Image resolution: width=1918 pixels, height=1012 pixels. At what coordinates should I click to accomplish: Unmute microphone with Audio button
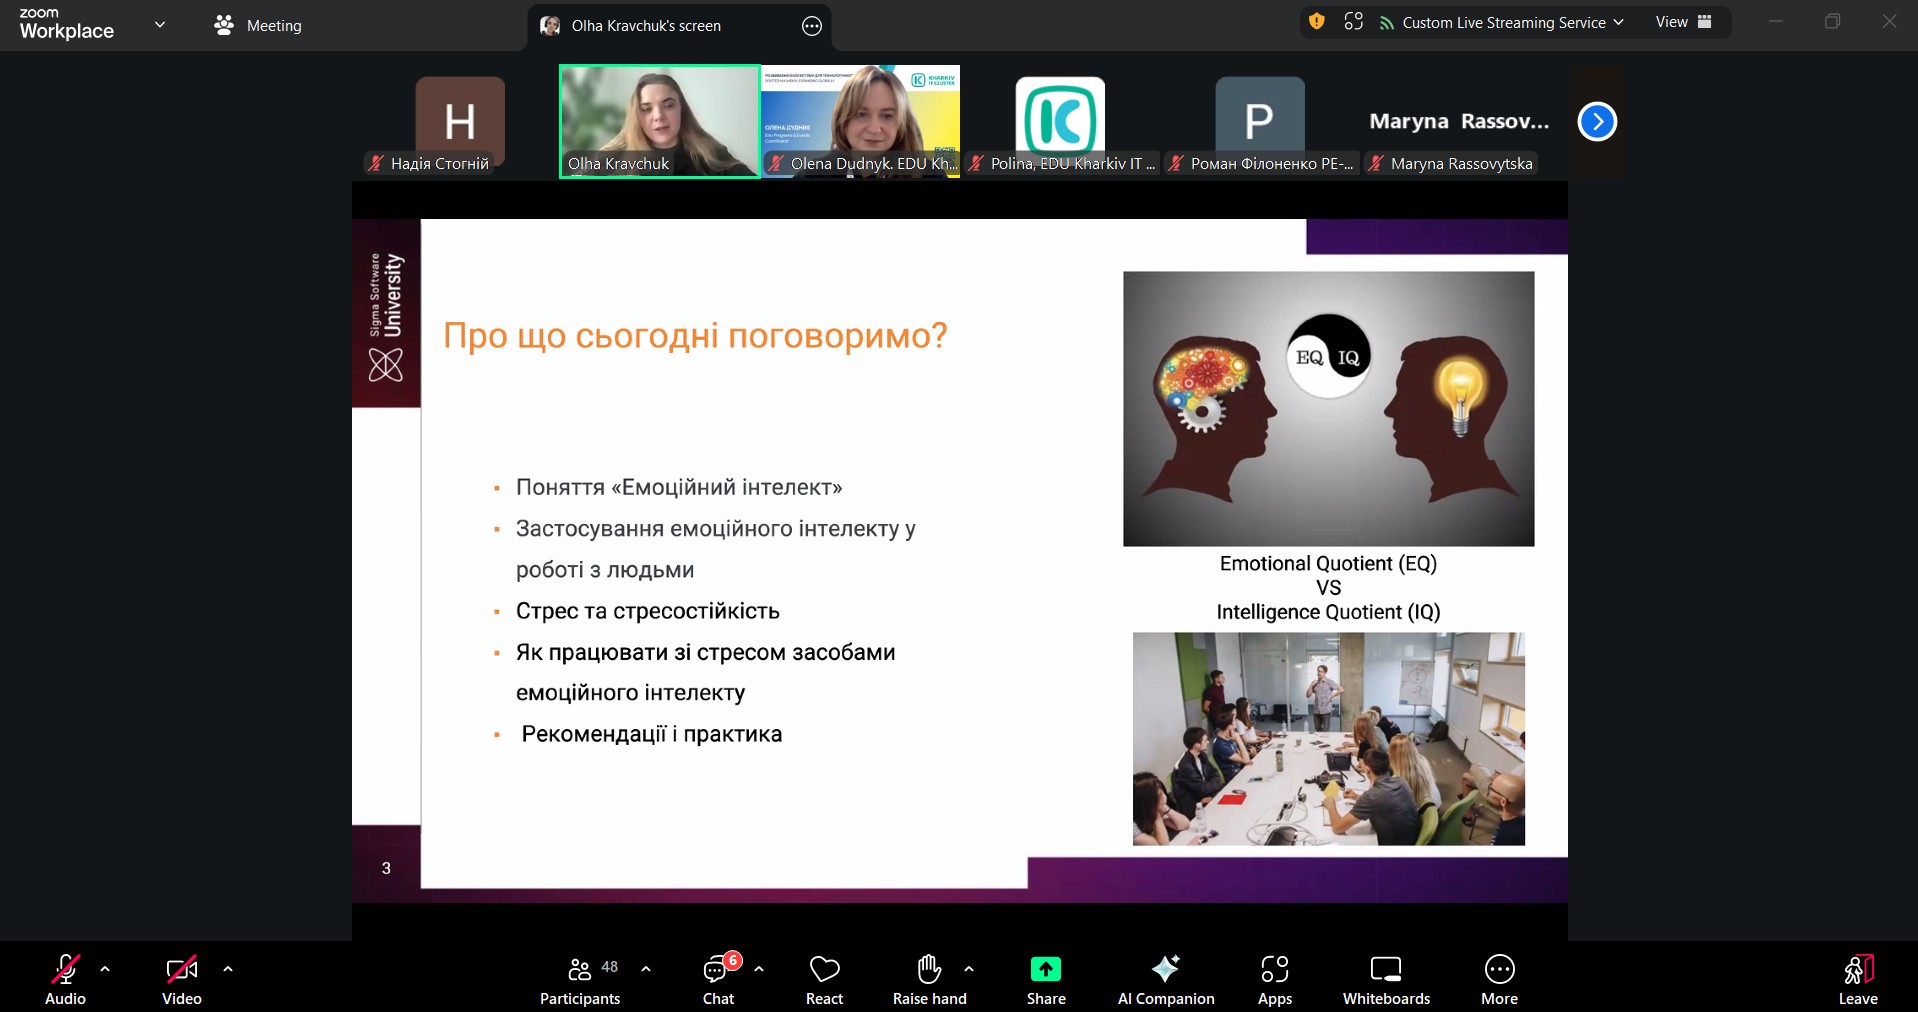click(65, 980)
